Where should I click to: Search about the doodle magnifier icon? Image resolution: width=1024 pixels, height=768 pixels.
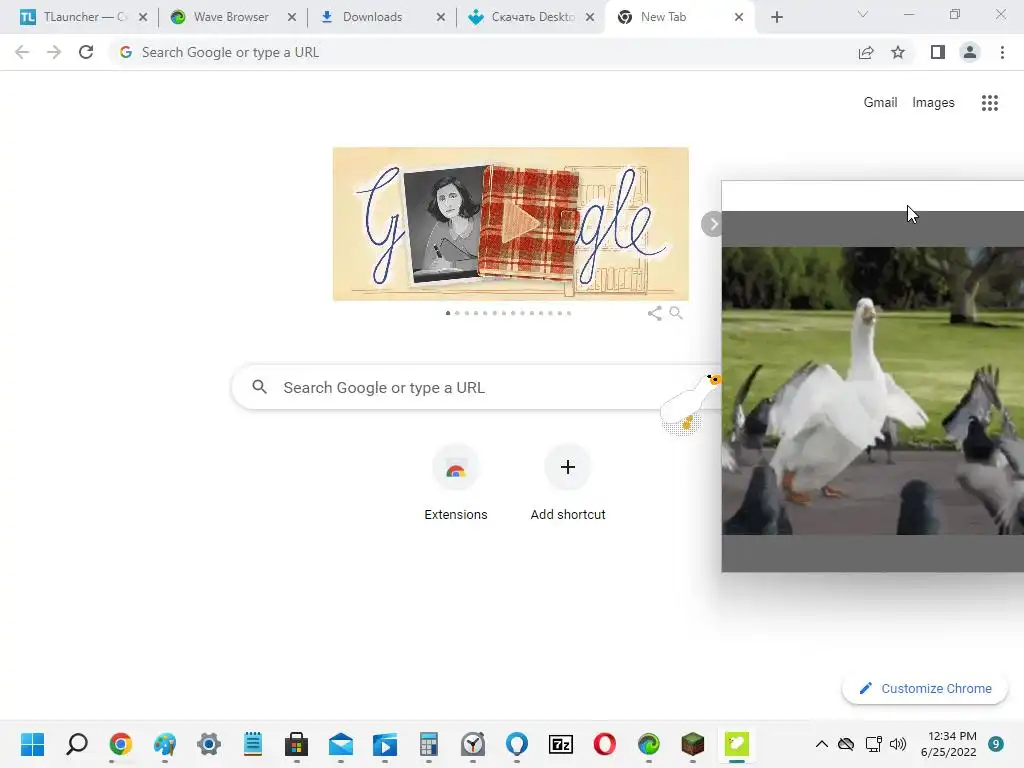point(676,313)
